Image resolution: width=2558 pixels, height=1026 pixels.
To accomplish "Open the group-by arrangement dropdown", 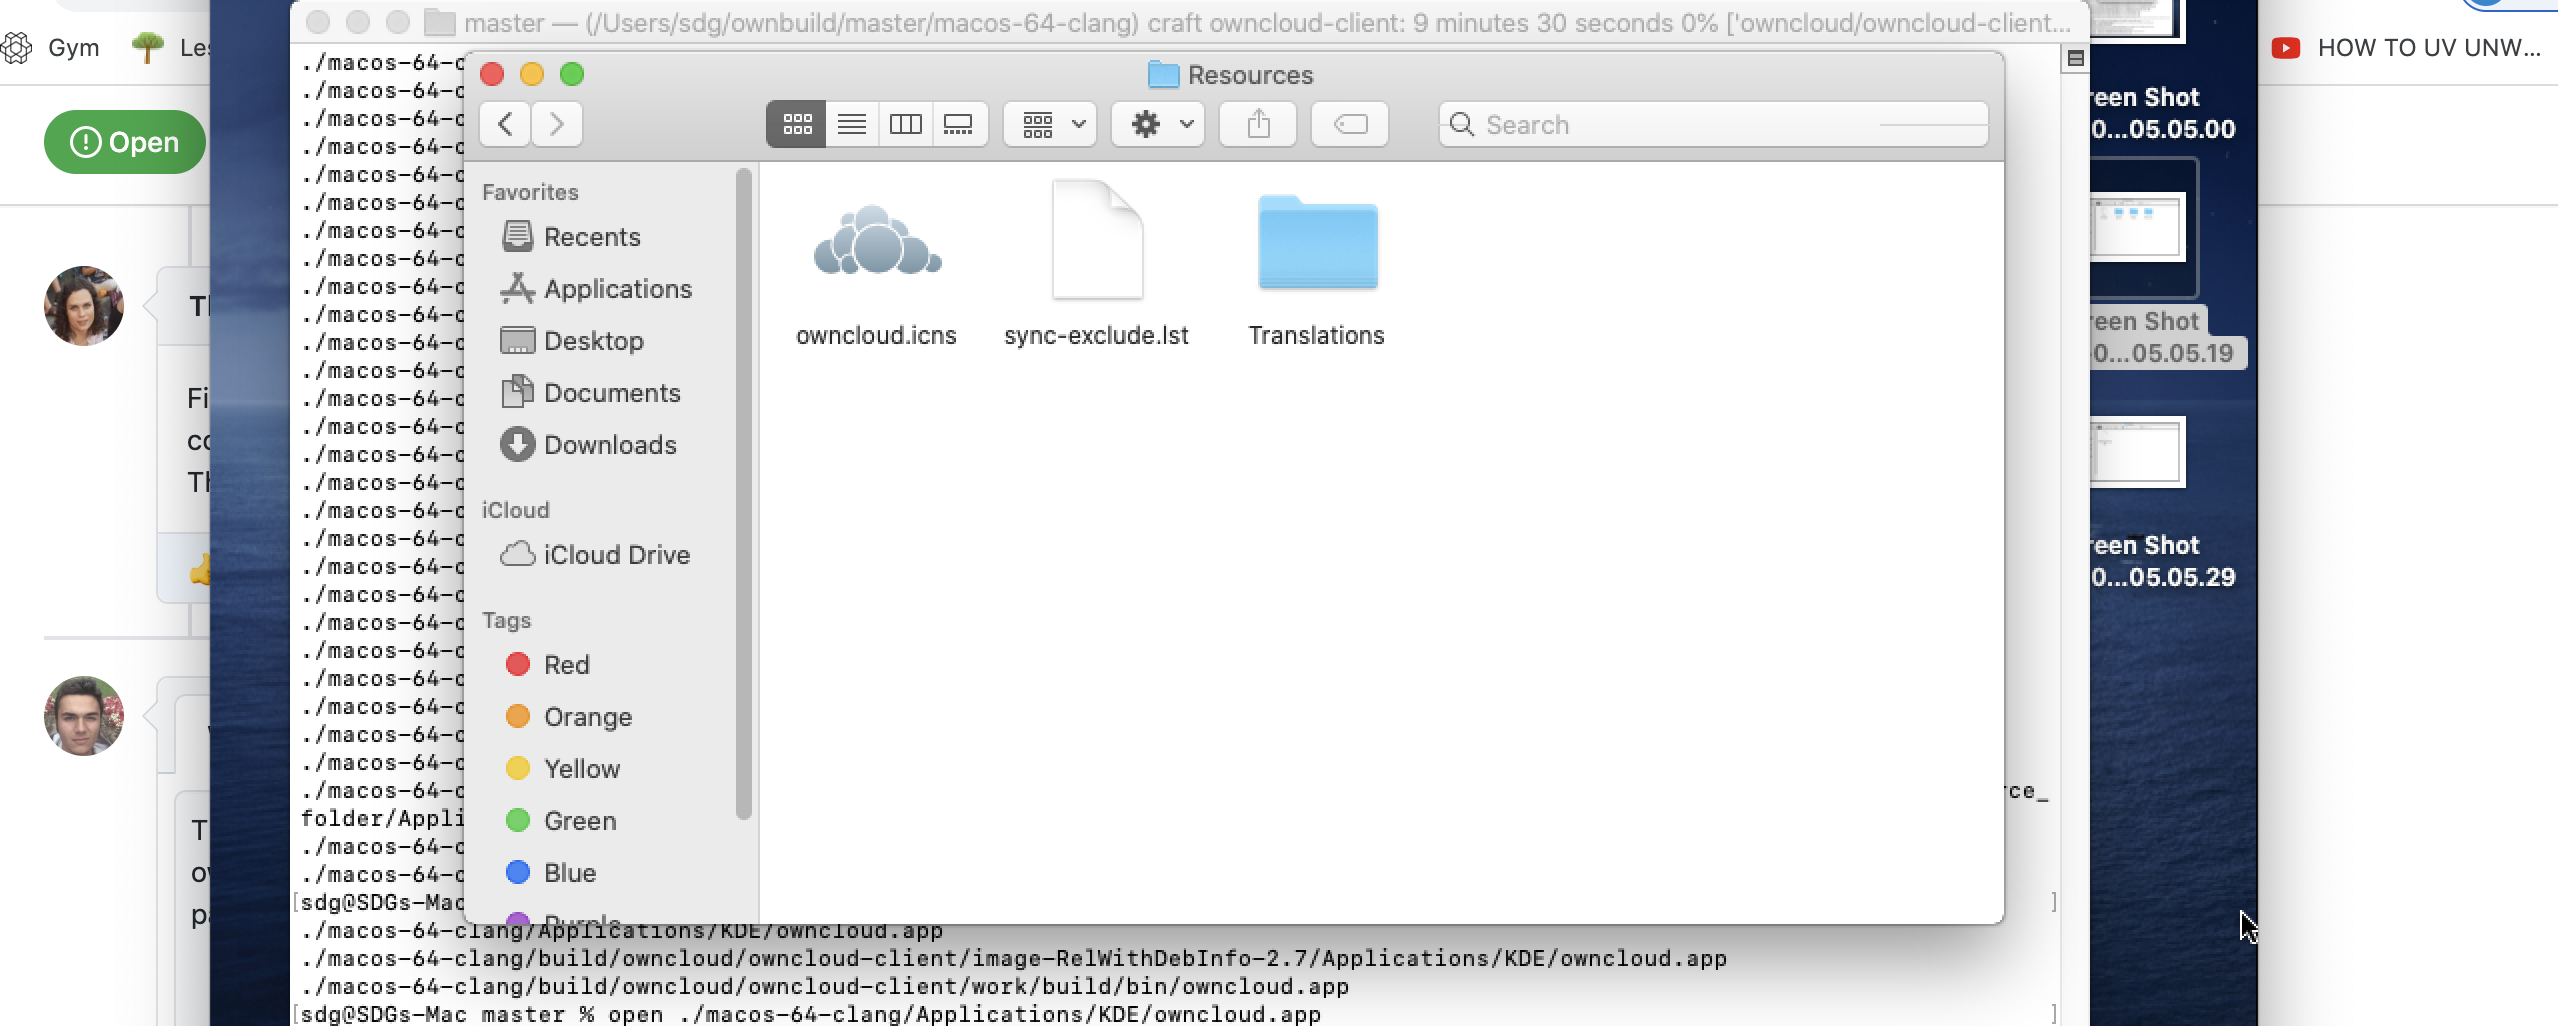I will pyautogui.click(x=1050, y=124).
